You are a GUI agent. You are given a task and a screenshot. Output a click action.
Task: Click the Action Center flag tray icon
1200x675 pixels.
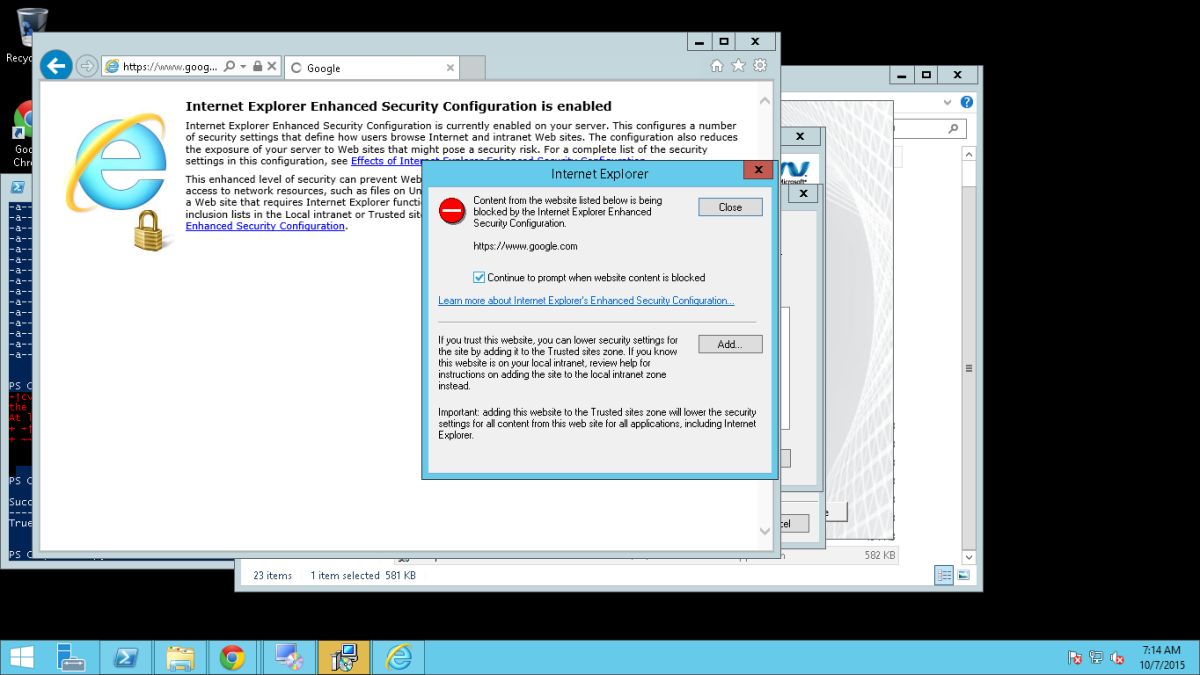(1075, 658)
